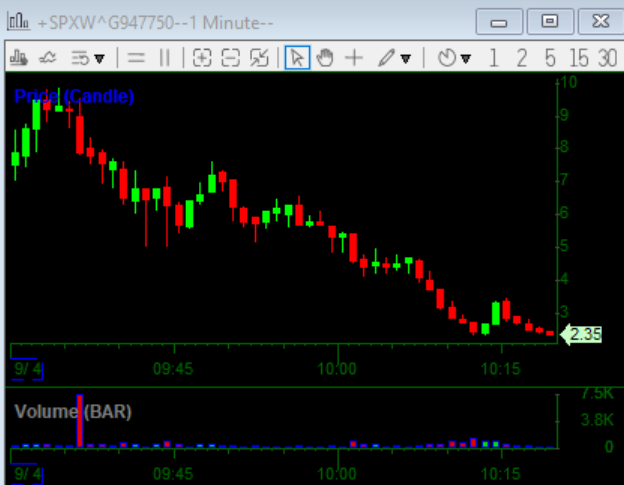Expand the list settings dropdown arrow
Image resolution: width=624 pixels, height=485 pixels.
[x=99, y=59]
